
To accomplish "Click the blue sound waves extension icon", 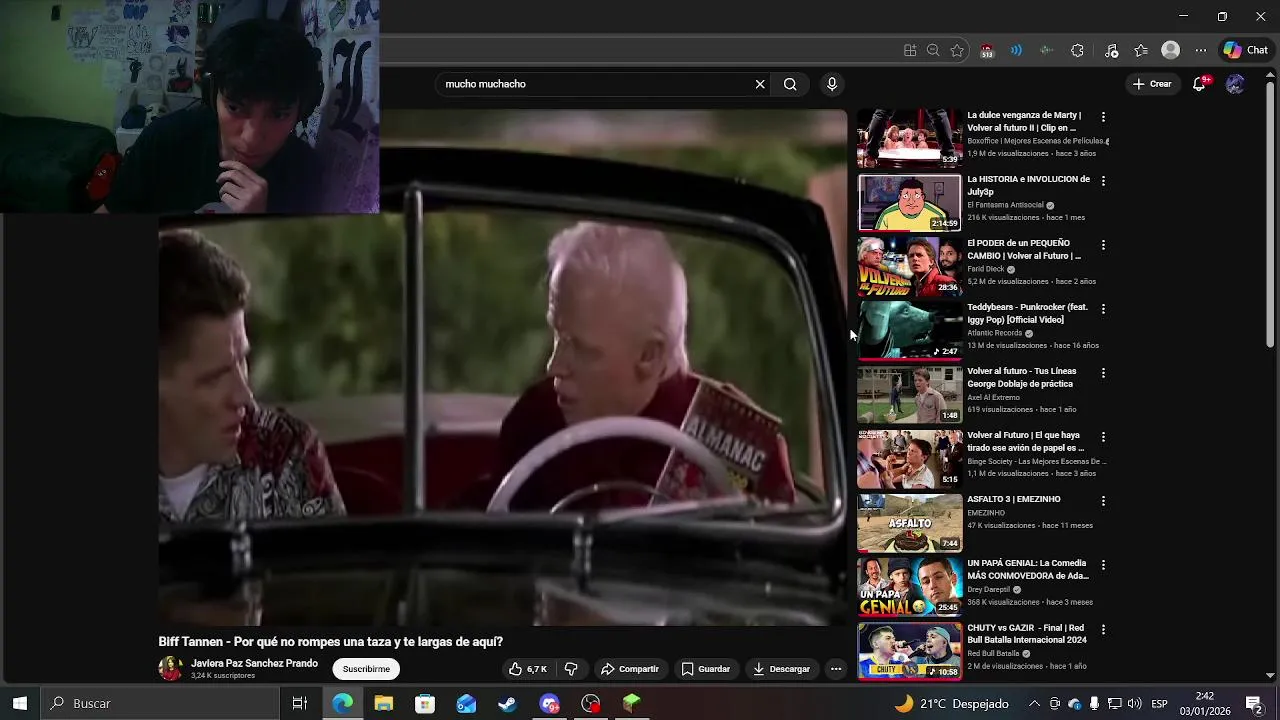I will [x=1016, y=50].
